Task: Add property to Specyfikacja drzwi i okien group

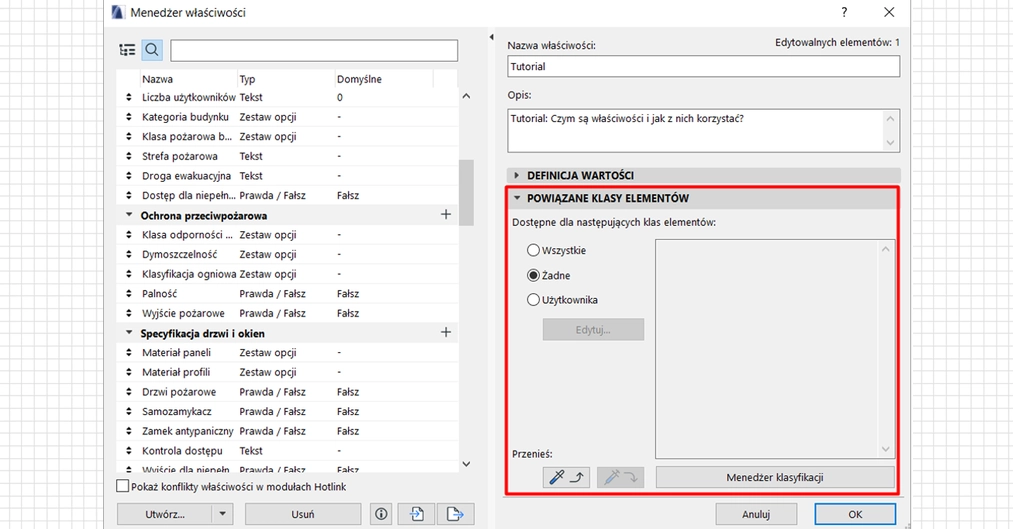Action: [x=446, y=332]
